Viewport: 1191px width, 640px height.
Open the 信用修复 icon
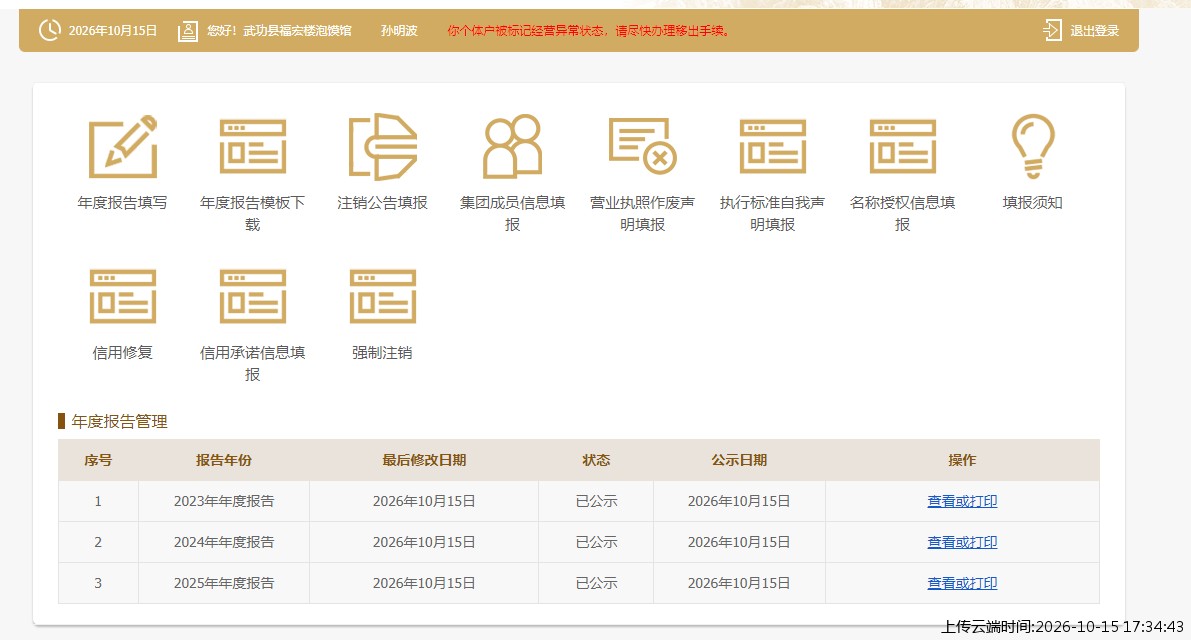(x=123, y=296)
